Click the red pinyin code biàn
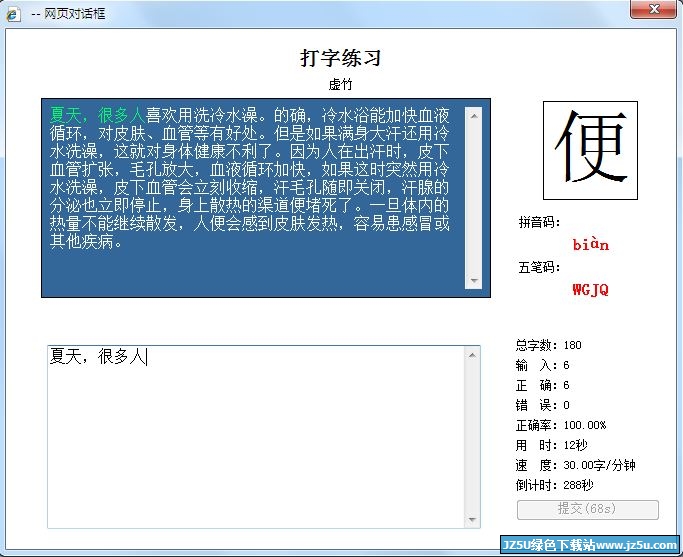The width and height of the screenshot is (683, 557). click(590, 245)
